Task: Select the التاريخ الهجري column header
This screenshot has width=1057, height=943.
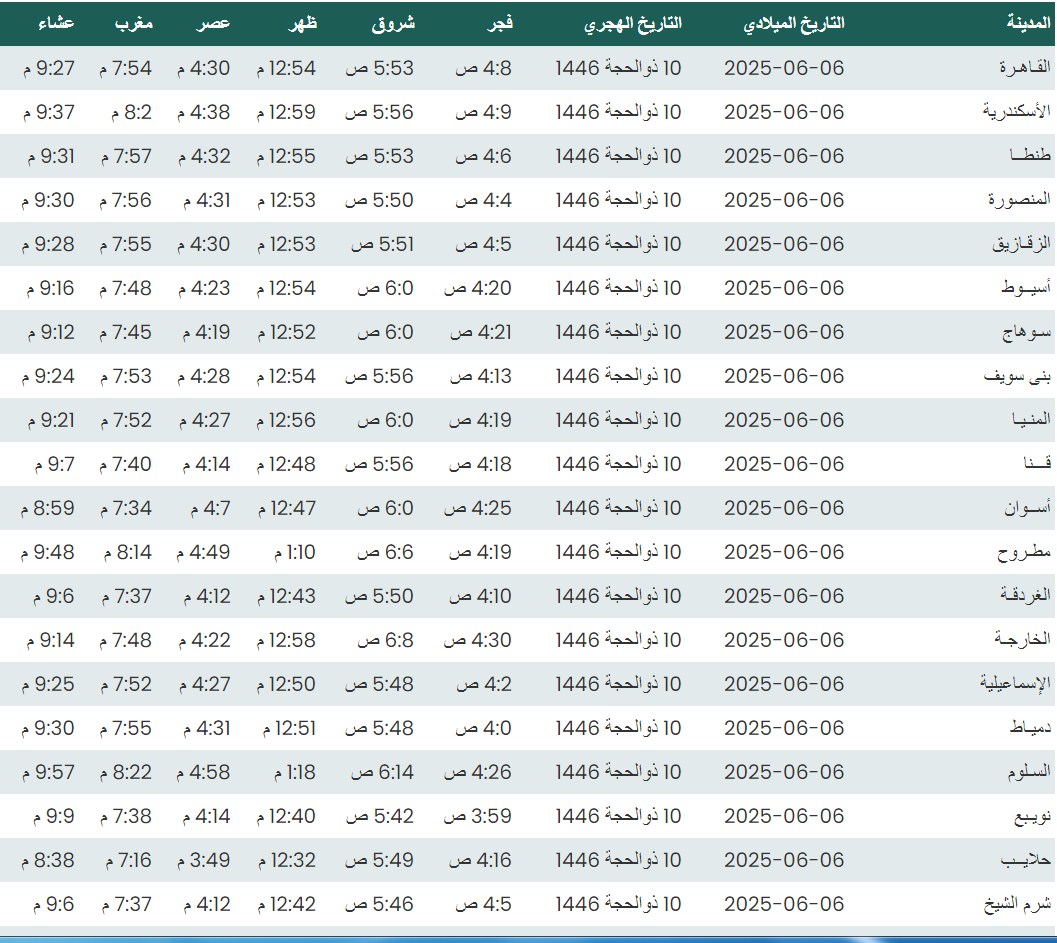Action: (633, 24)
